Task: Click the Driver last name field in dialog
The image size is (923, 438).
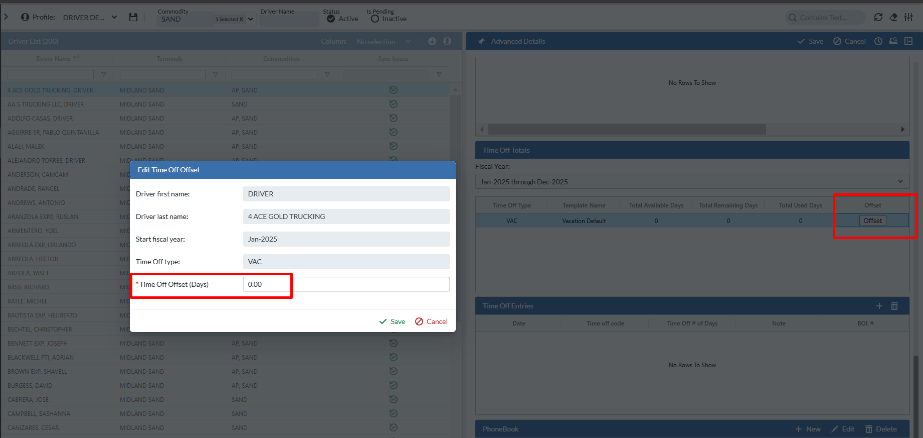Action: [x=346, y=216]
